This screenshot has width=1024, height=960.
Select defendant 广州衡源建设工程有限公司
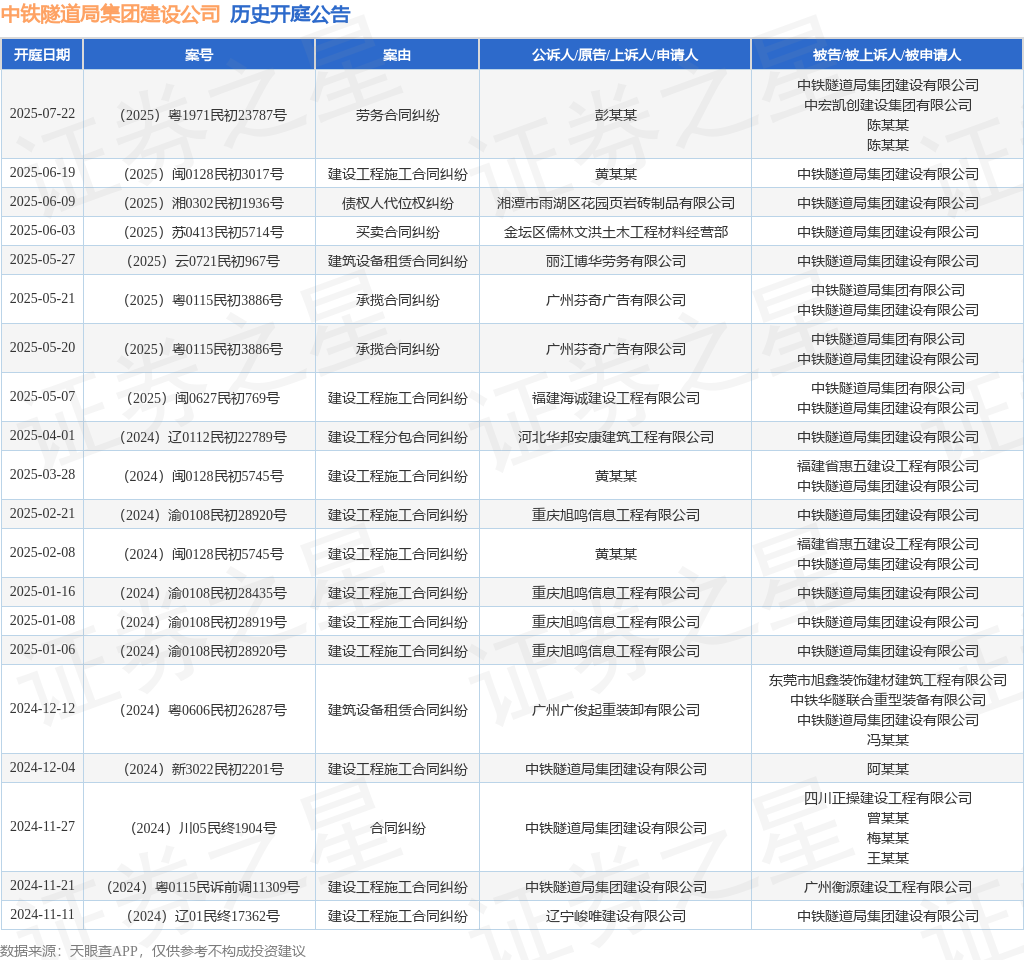[888, 888]
